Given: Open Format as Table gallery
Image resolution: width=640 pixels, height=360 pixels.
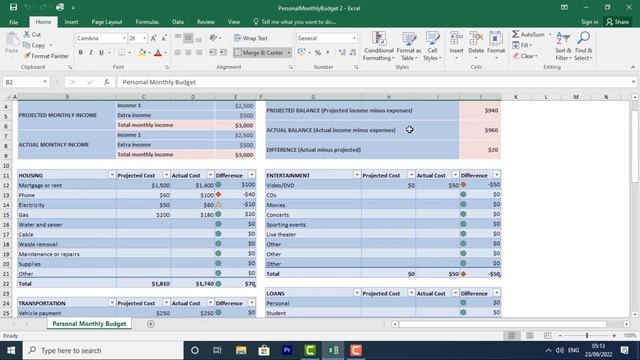Looking at the screenshot, I should point(408,46).
